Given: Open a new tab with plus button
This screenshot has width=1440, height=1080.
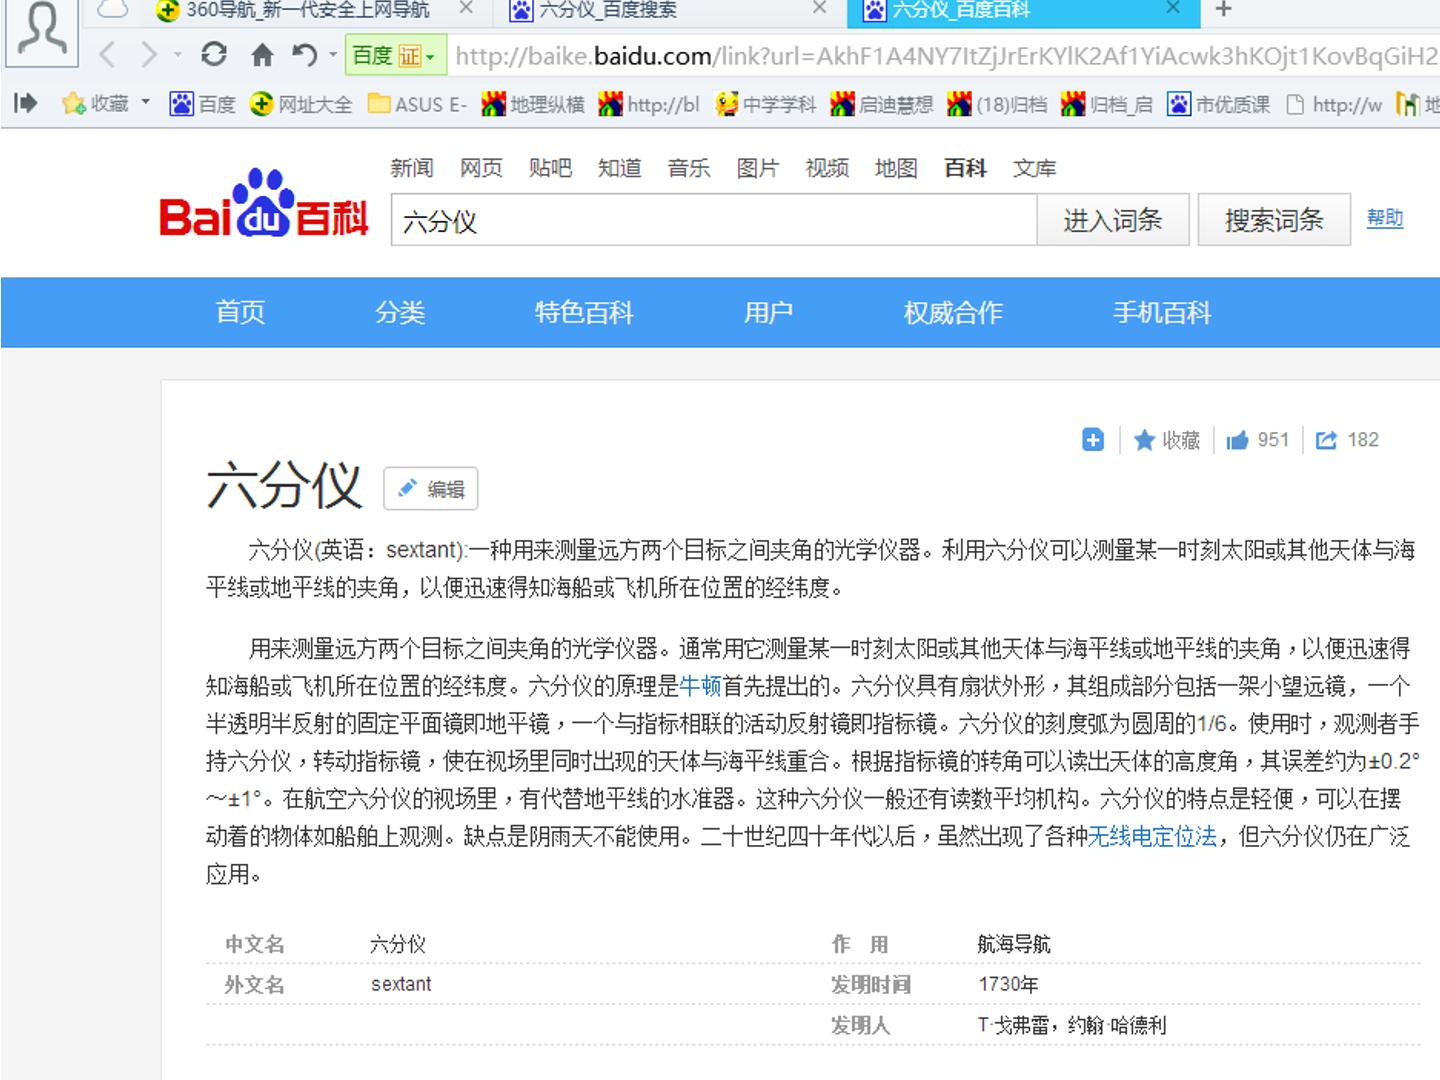Looking at the screenshot, I should tap(1223, 10).
